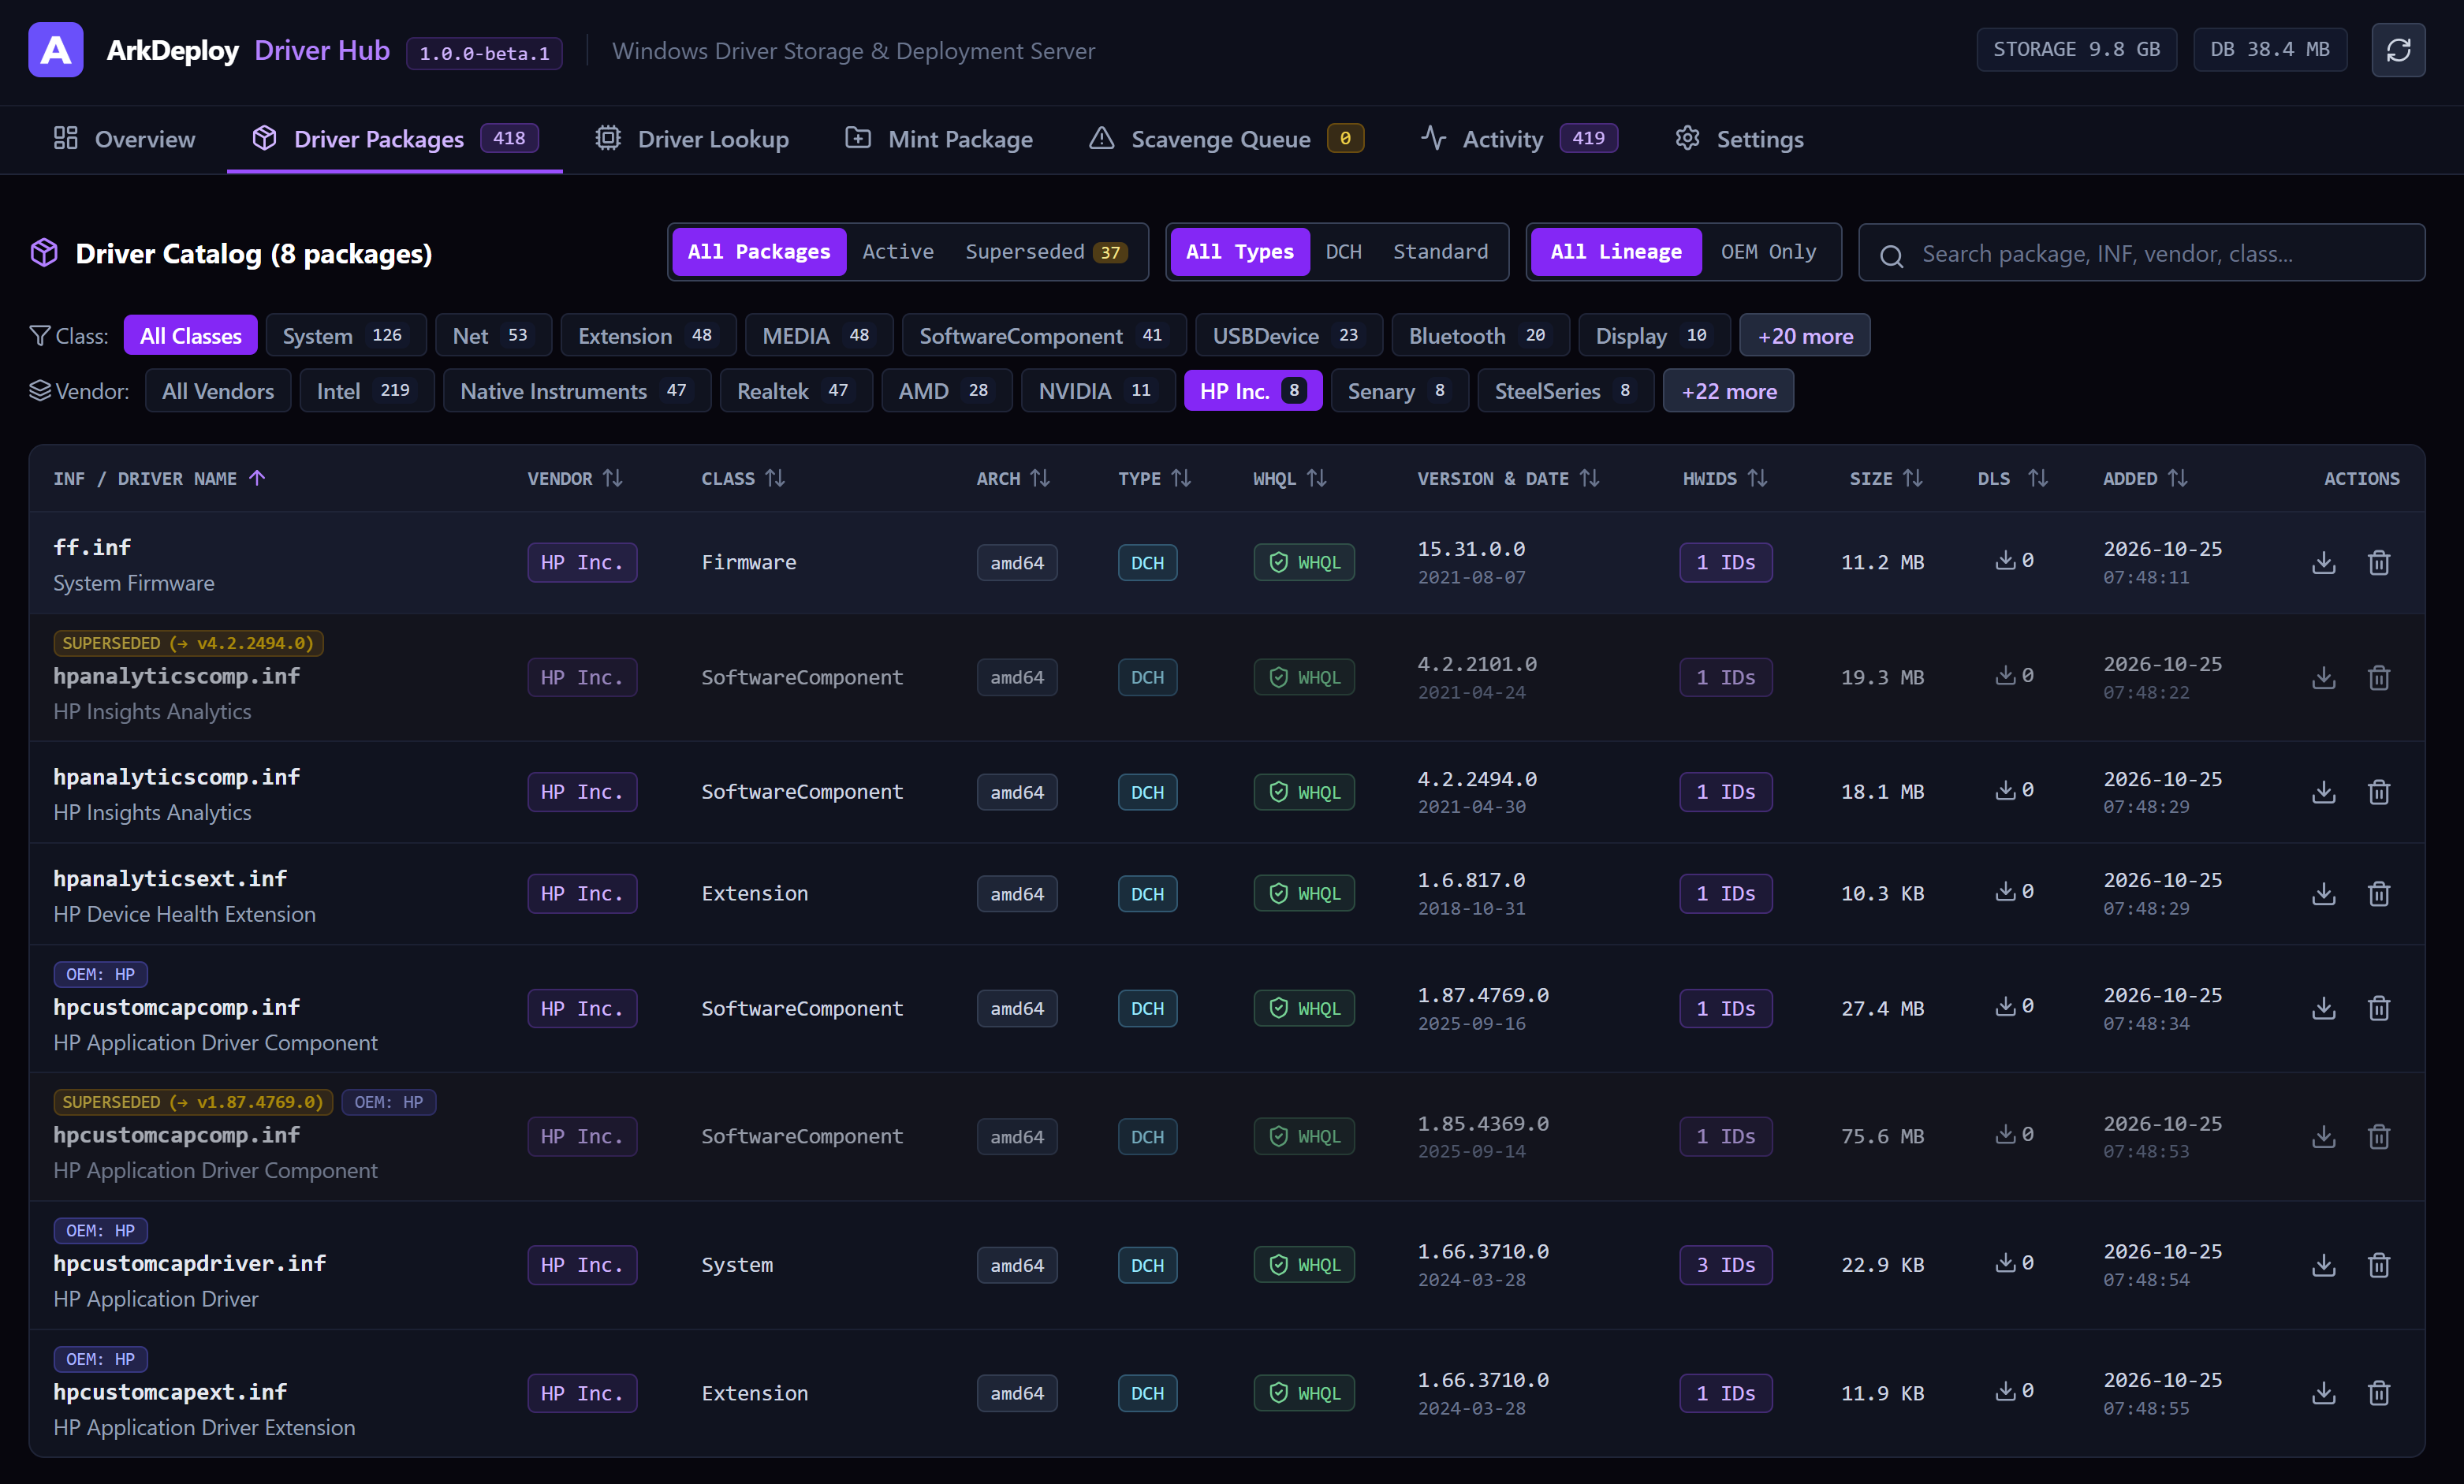Expand the +22 more vendors list

[x=1728, y=391]
